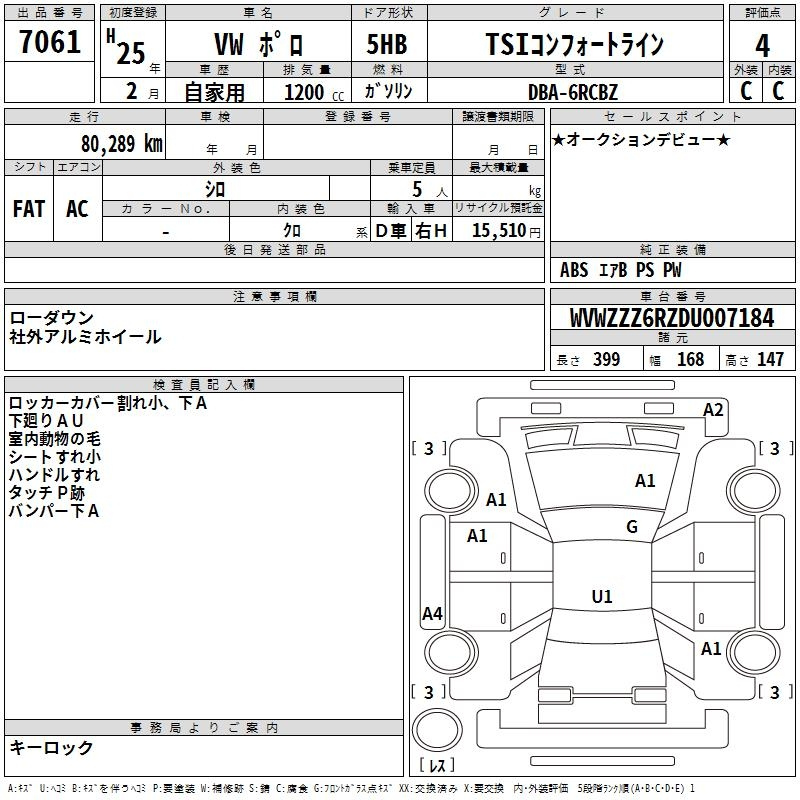The height and width of the screenshot is (800, 800).
Task: Select the model code DBA-6RCBZ
Action: (x=572, y=92)
